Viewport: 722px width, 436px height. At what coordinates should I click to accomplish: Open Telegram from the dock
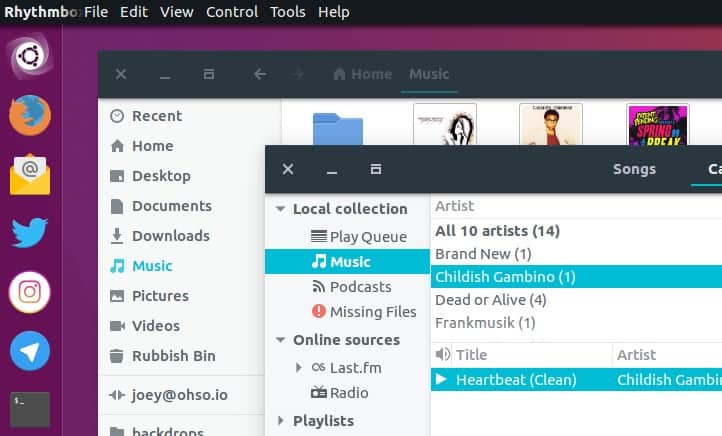point(29,351)
